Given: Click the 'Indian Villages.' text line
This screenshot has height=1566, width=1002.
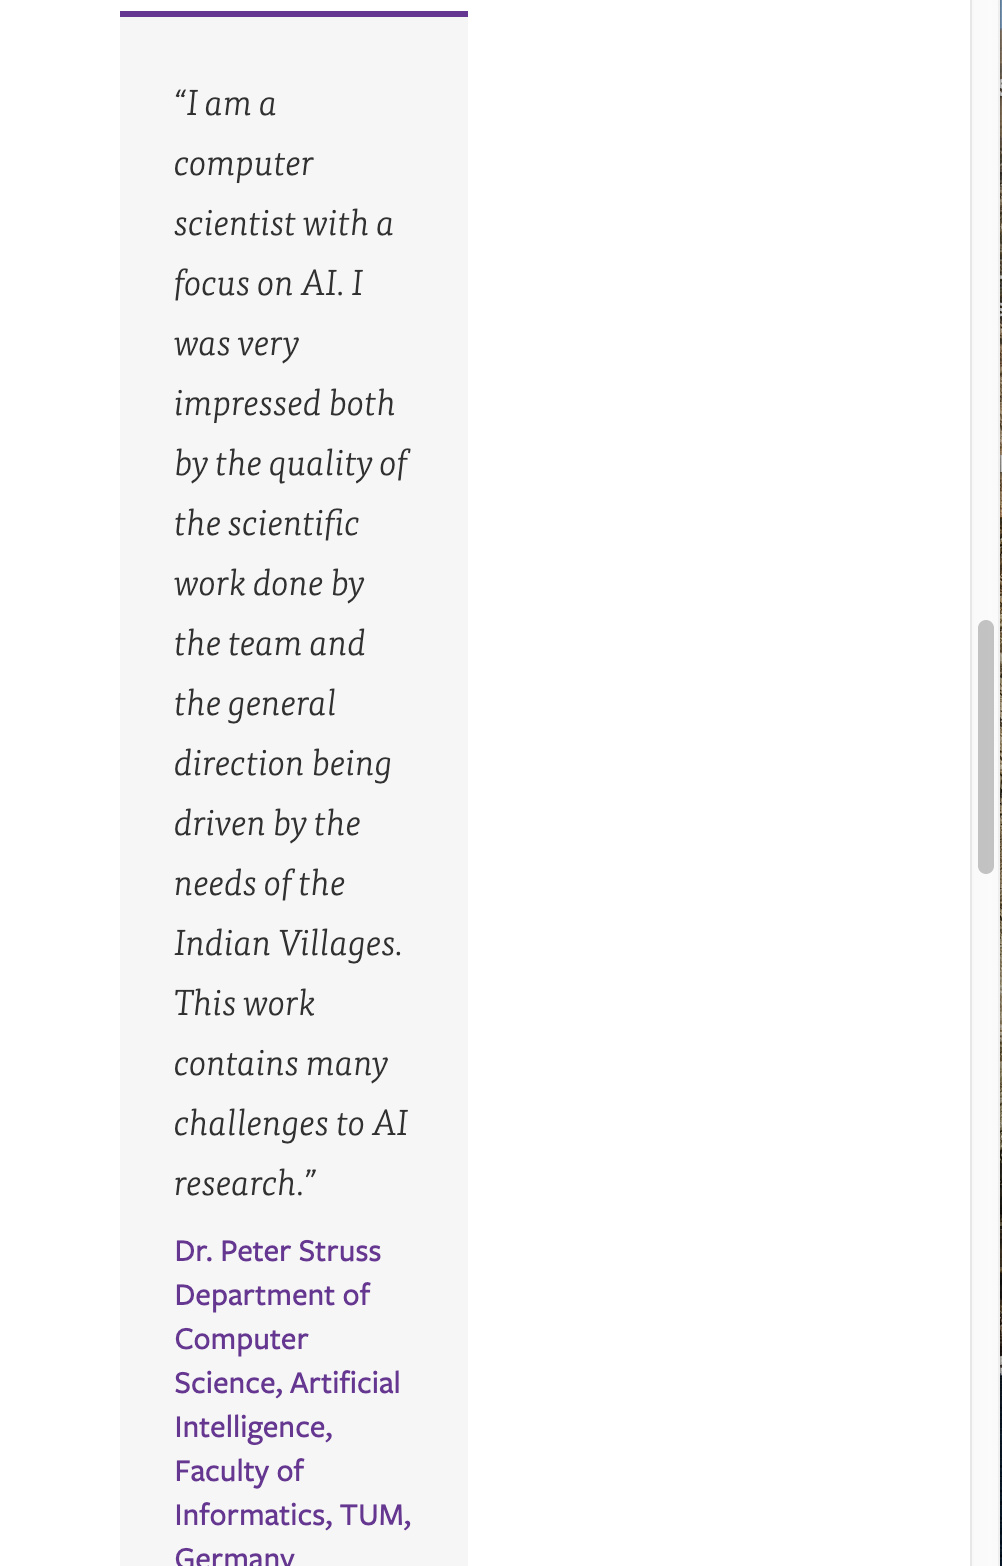Looking at the screenshot, I should click(288, 944).
